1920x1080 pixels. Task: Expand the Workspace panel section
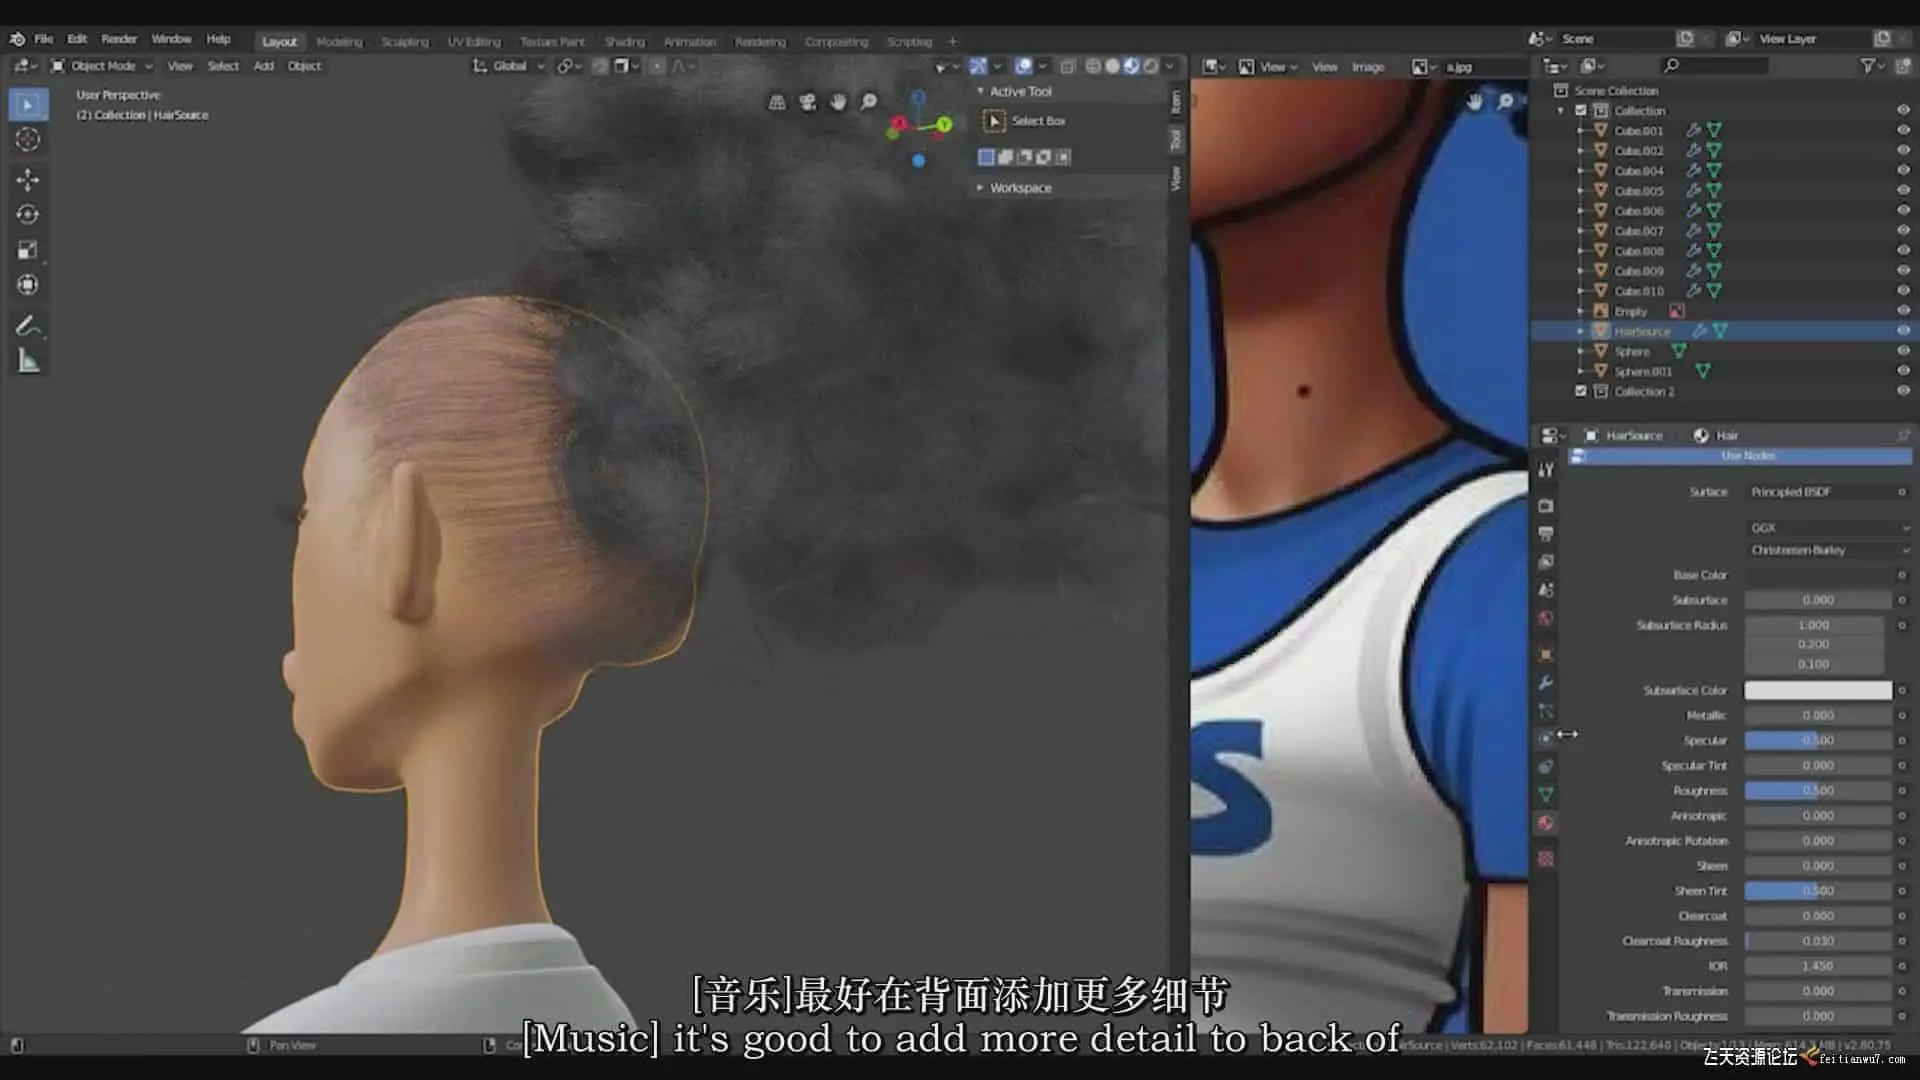(1020, 188)
